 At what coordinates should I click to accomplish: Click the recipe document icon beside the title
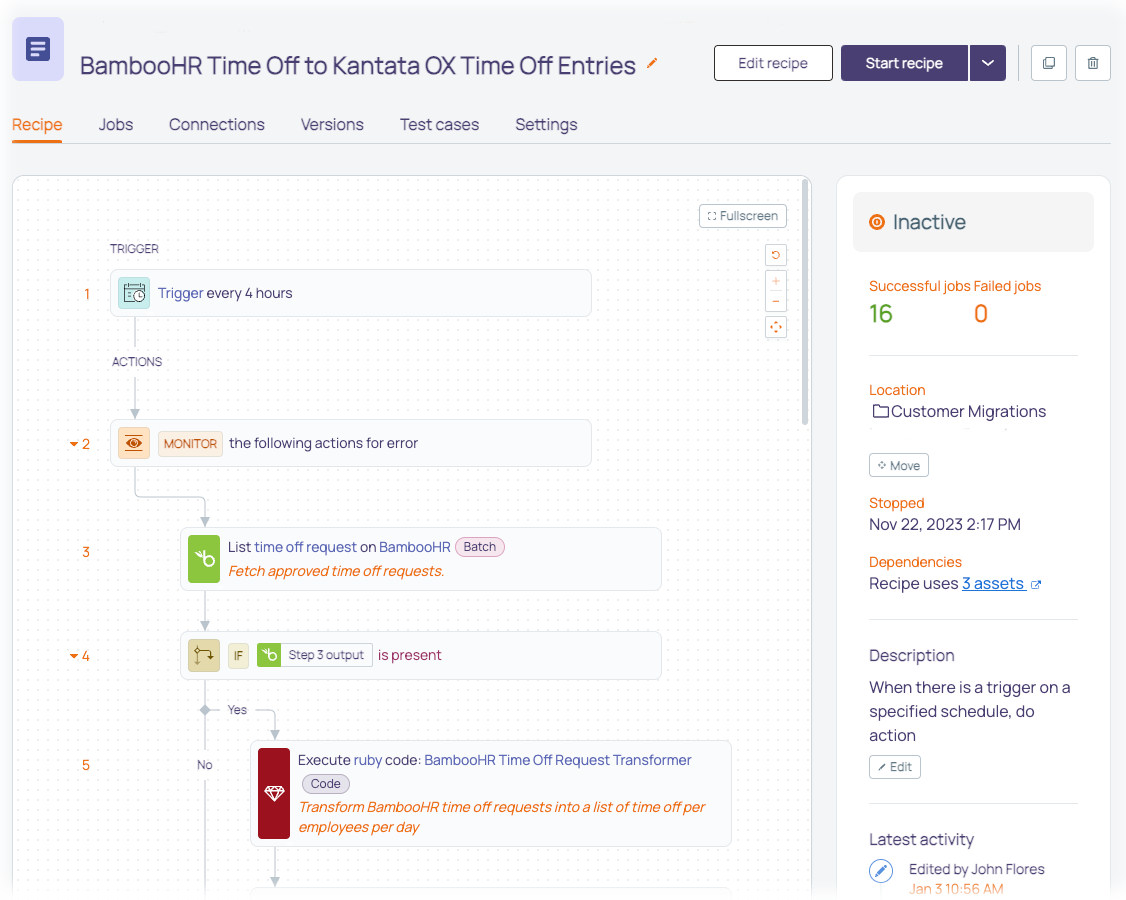pyautogui.click(x=38, y=49)
